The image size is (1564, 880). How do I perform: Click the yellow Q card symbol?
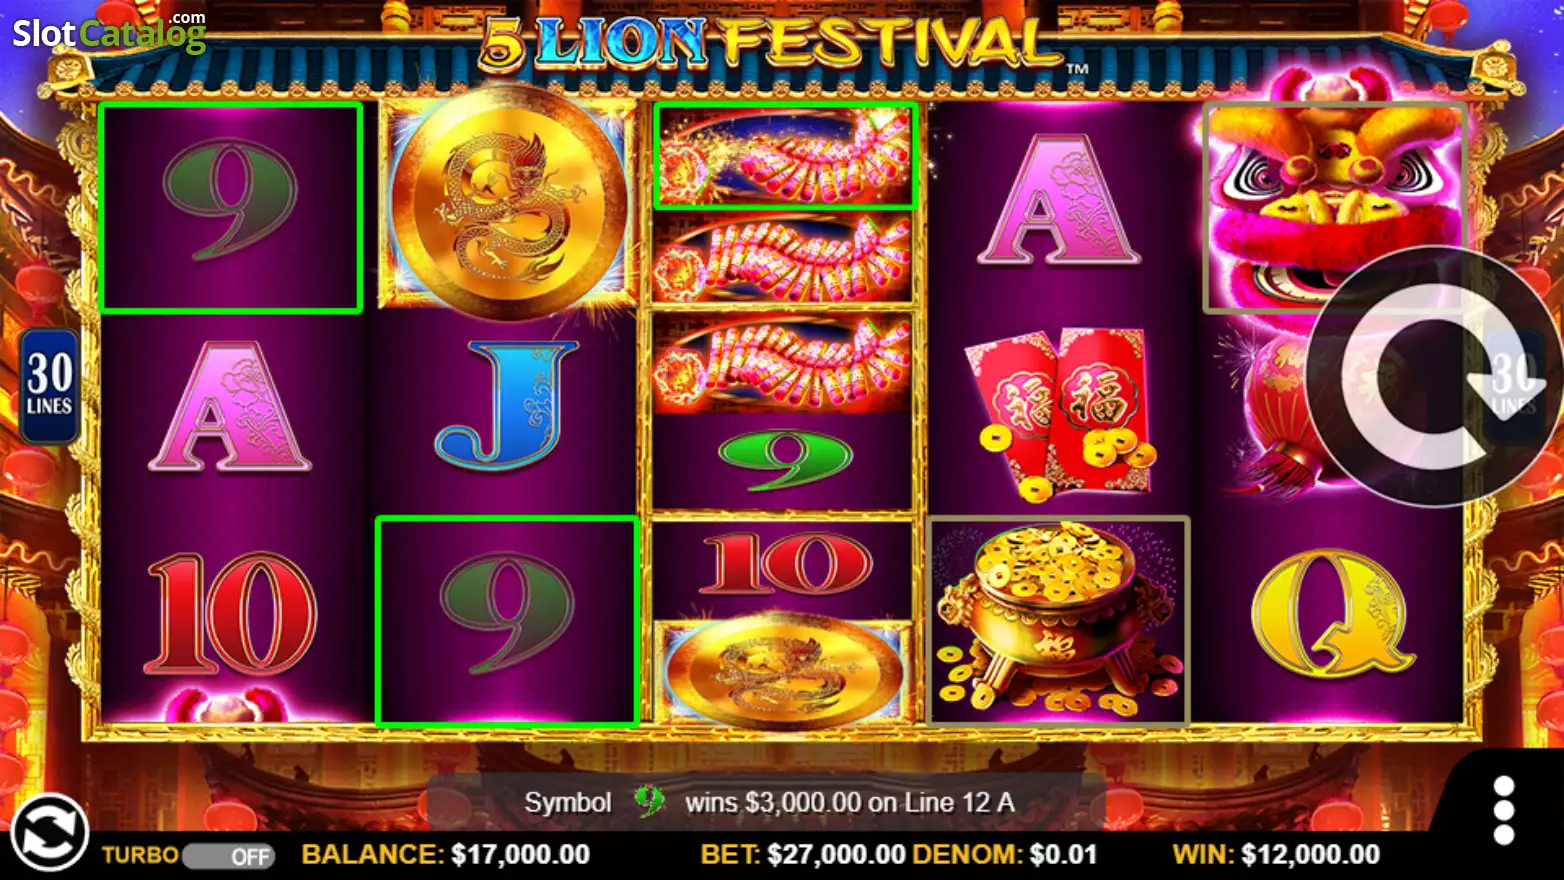tap(1334, 612)
